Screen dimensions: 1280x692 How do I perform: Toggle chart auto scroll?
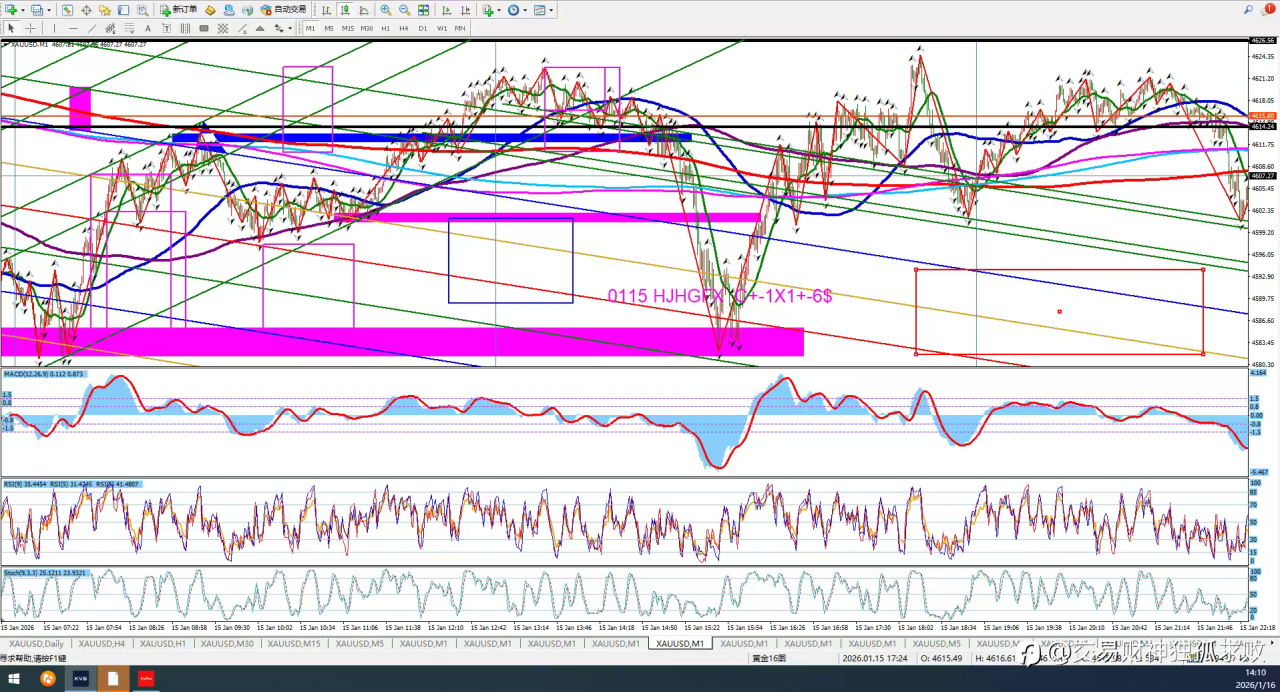pos(446,10)
